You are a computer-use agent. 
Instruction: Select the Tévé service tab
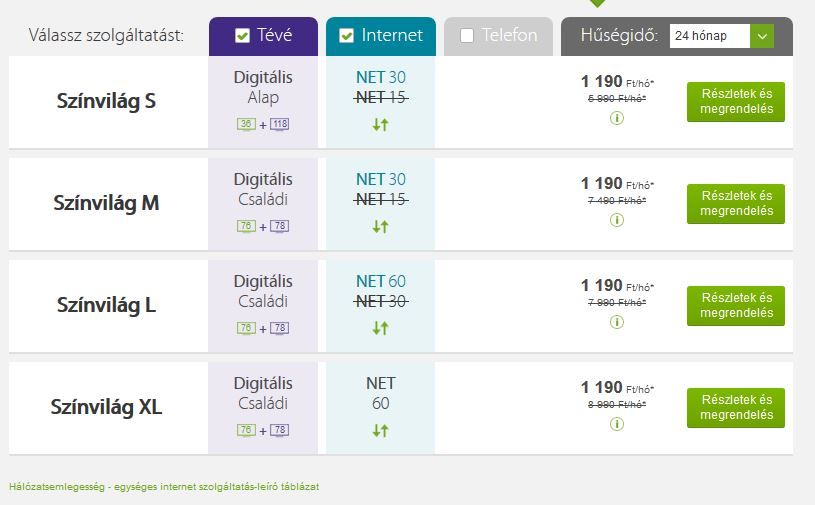click(x=264, y=36)
